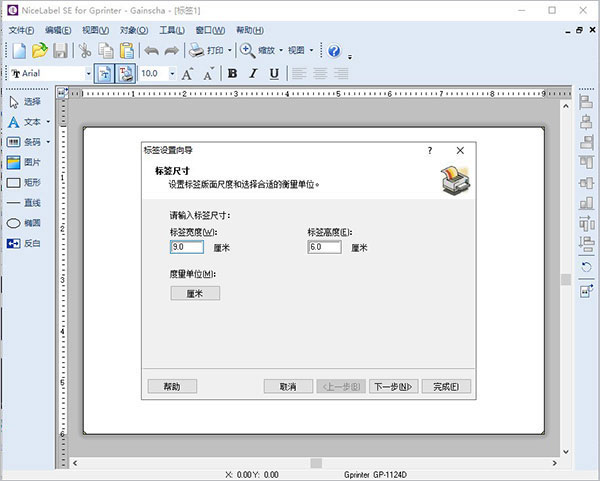Select the 图片 picture tool
The width and height of the screenshot is (600, 481).
pos(24,162)
